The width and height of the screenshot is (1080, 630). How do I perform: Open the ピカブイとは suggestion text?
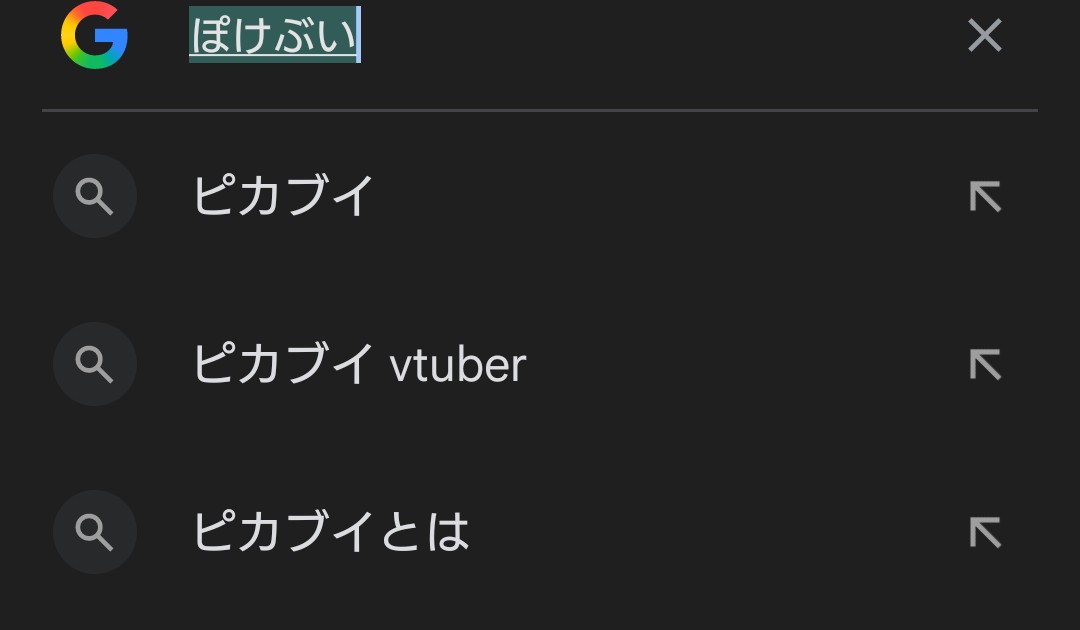[330, 533]
